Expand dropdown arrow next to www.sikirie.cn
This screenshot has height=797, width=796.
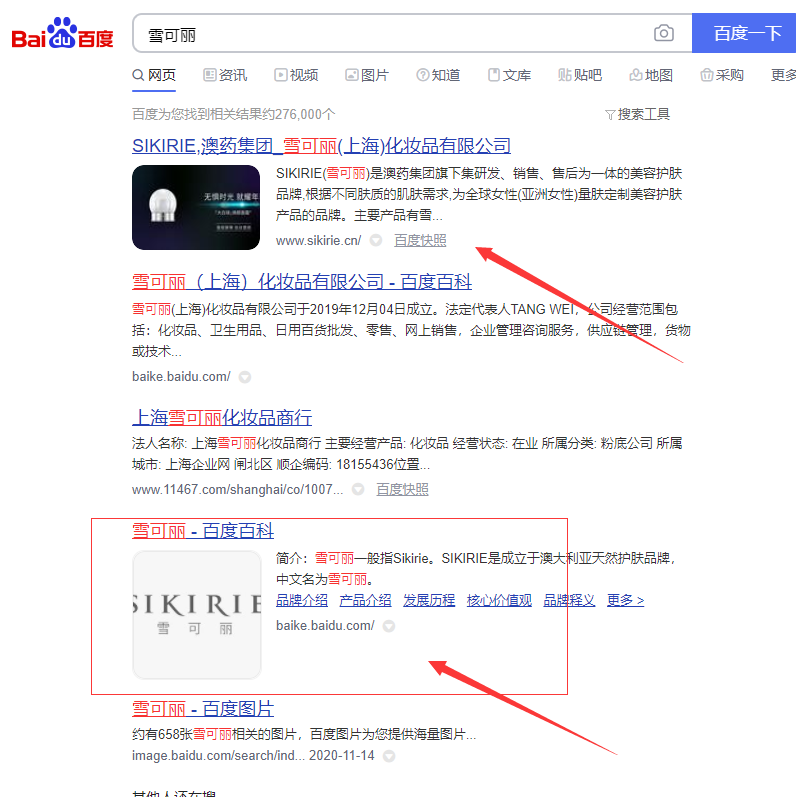click(376, 240)
